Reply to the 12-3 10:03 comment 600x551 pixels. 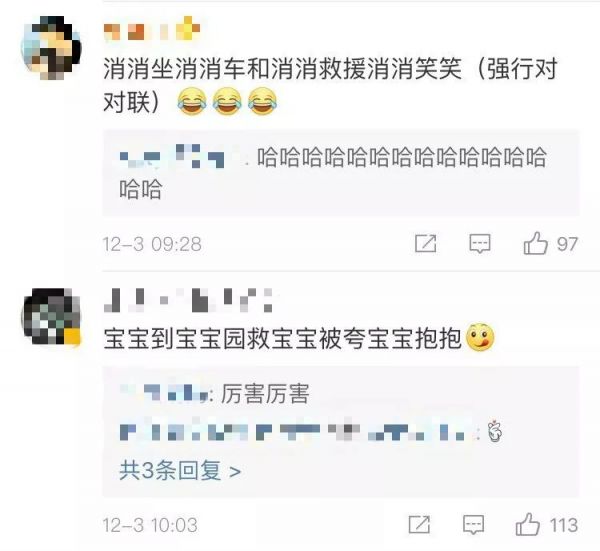[473, 525]
